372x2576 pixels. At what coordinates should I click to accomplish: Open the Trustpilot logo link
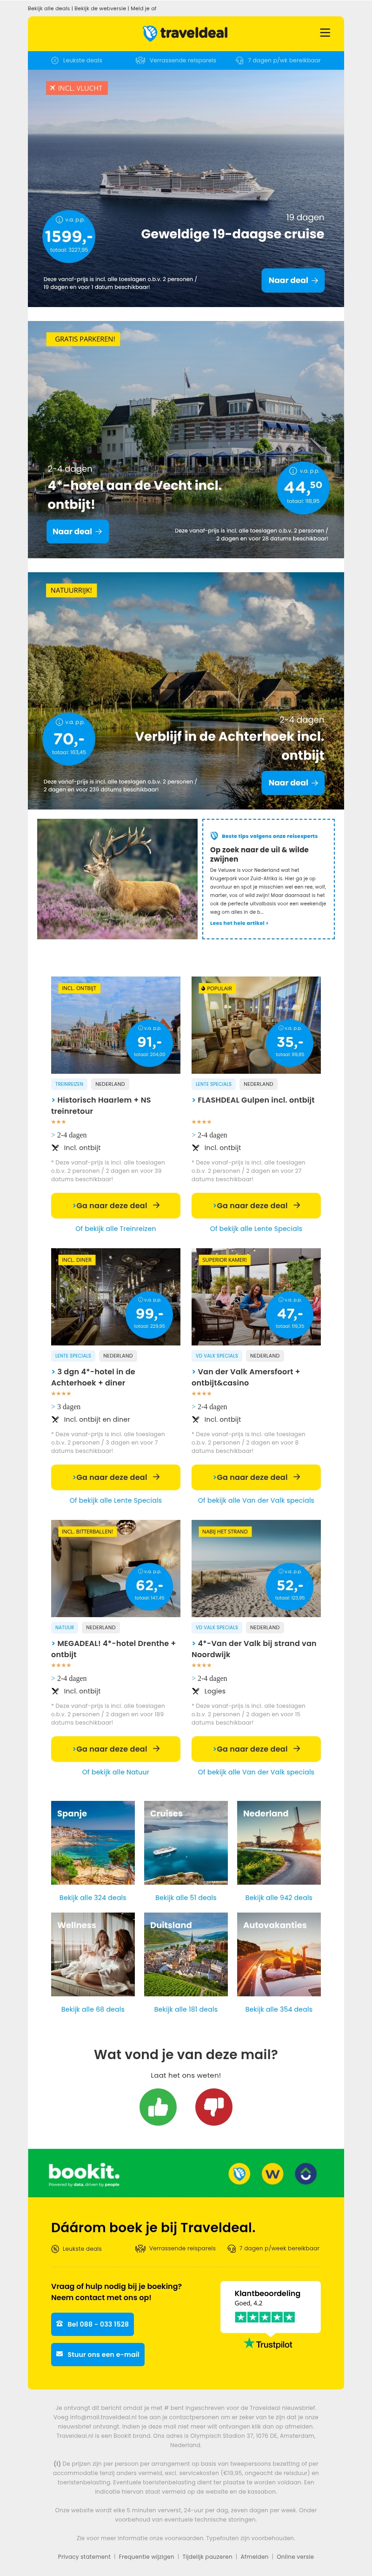click(268, 2344)
